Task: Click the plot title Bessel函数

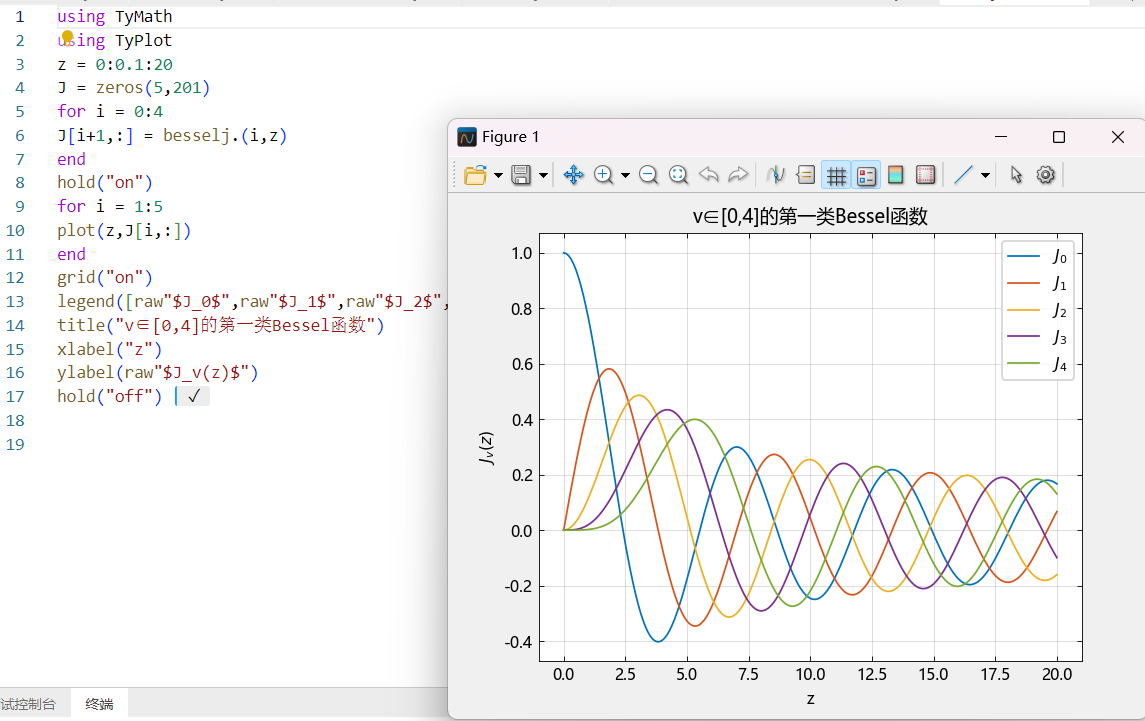Action: click(810, 216)
